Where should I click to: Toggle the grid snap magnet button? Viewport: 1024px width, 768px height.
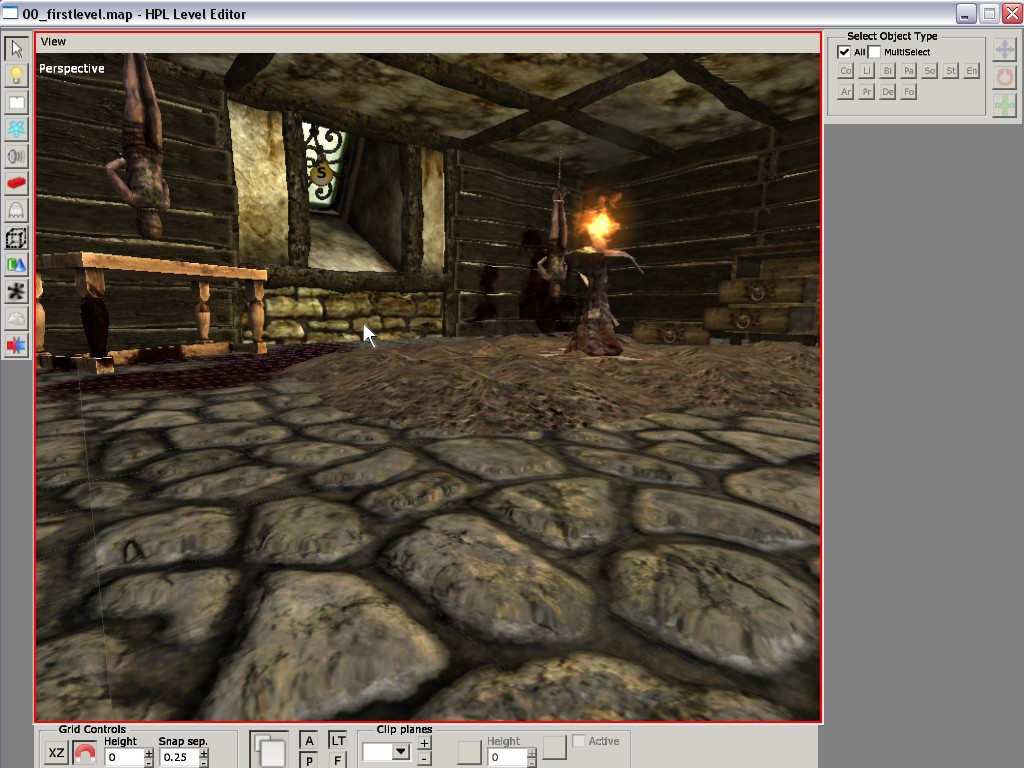click(85, 754)
